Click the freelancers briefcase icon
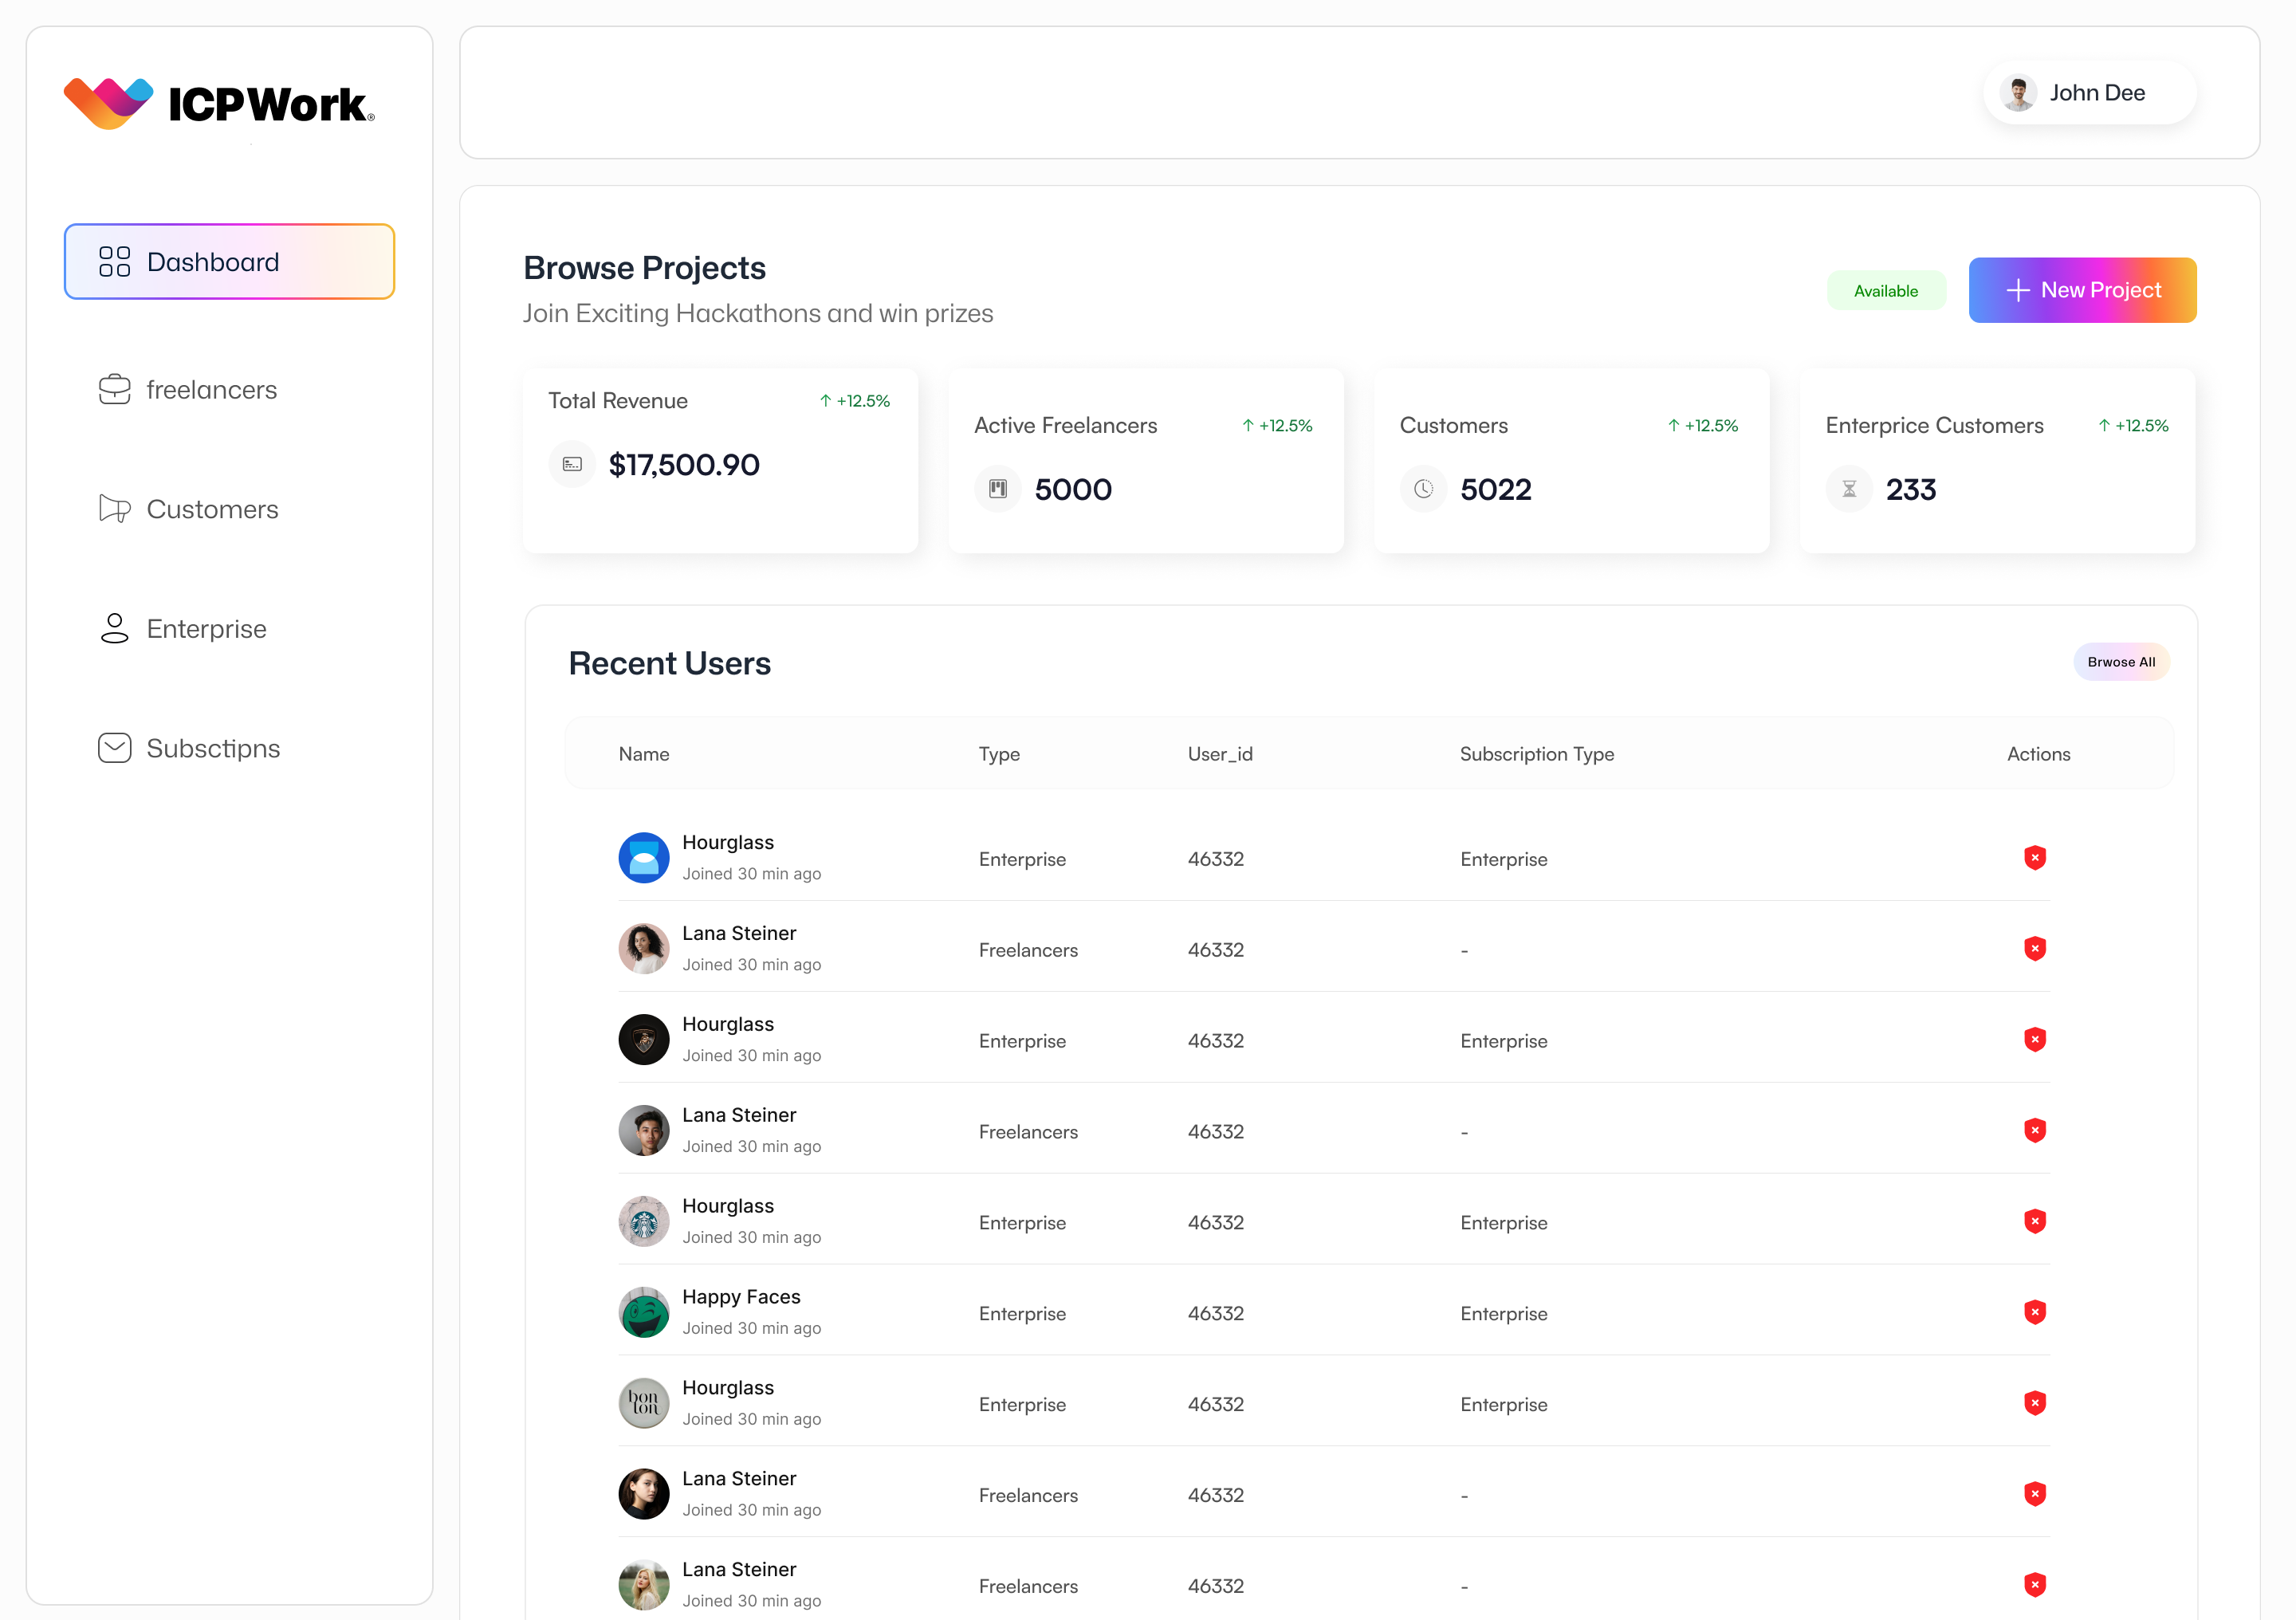2296x1620 pixels. [115, 390]
